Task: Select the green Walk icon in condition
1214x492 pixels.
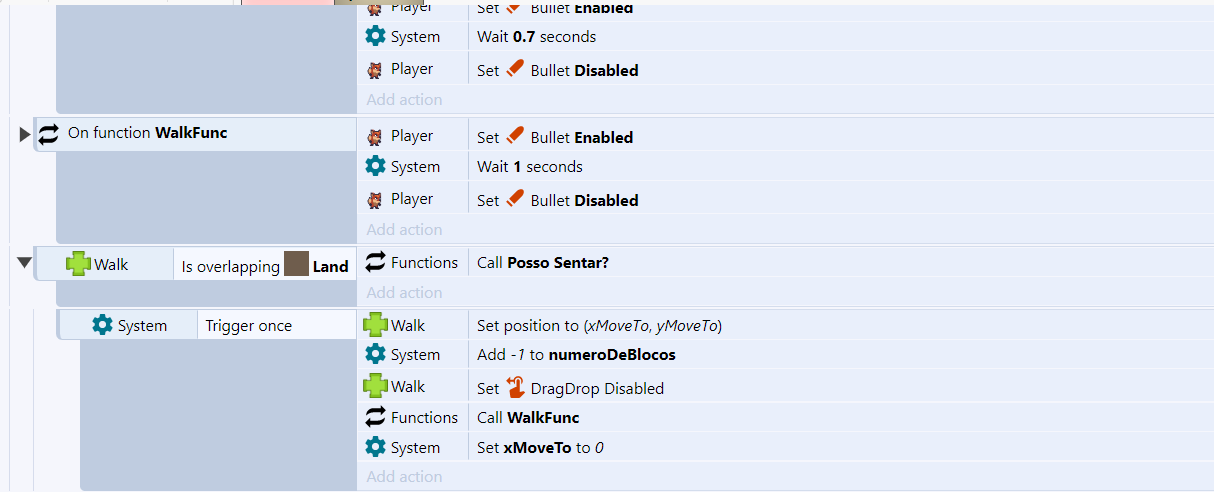Action: (78, 264)
